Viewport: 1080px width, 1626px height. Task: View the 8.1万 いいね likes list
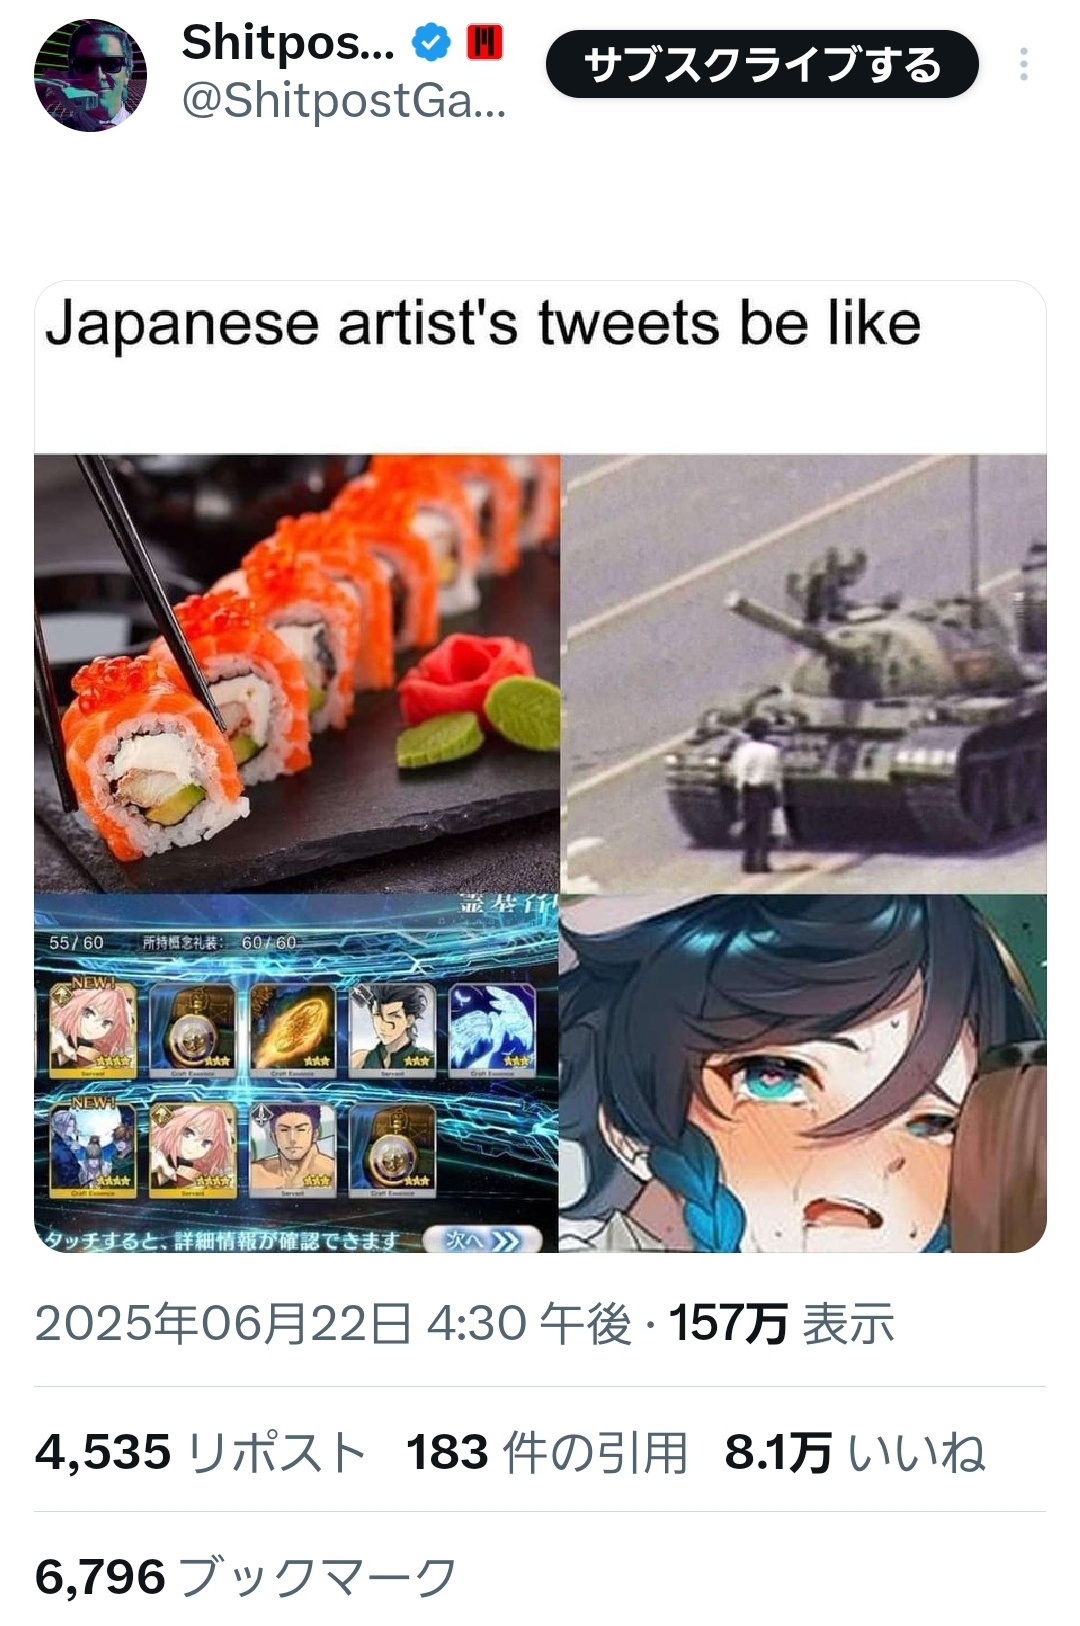(855, 1452)
